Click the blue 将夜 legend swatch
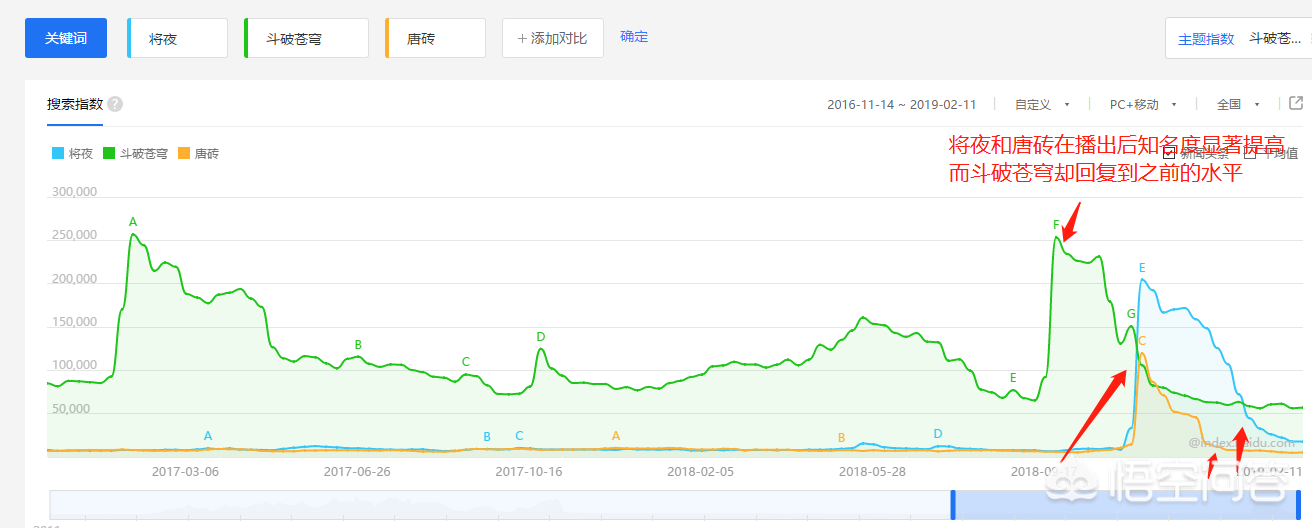The width and height of the screenshot is (1312, 528). point(57,154)
